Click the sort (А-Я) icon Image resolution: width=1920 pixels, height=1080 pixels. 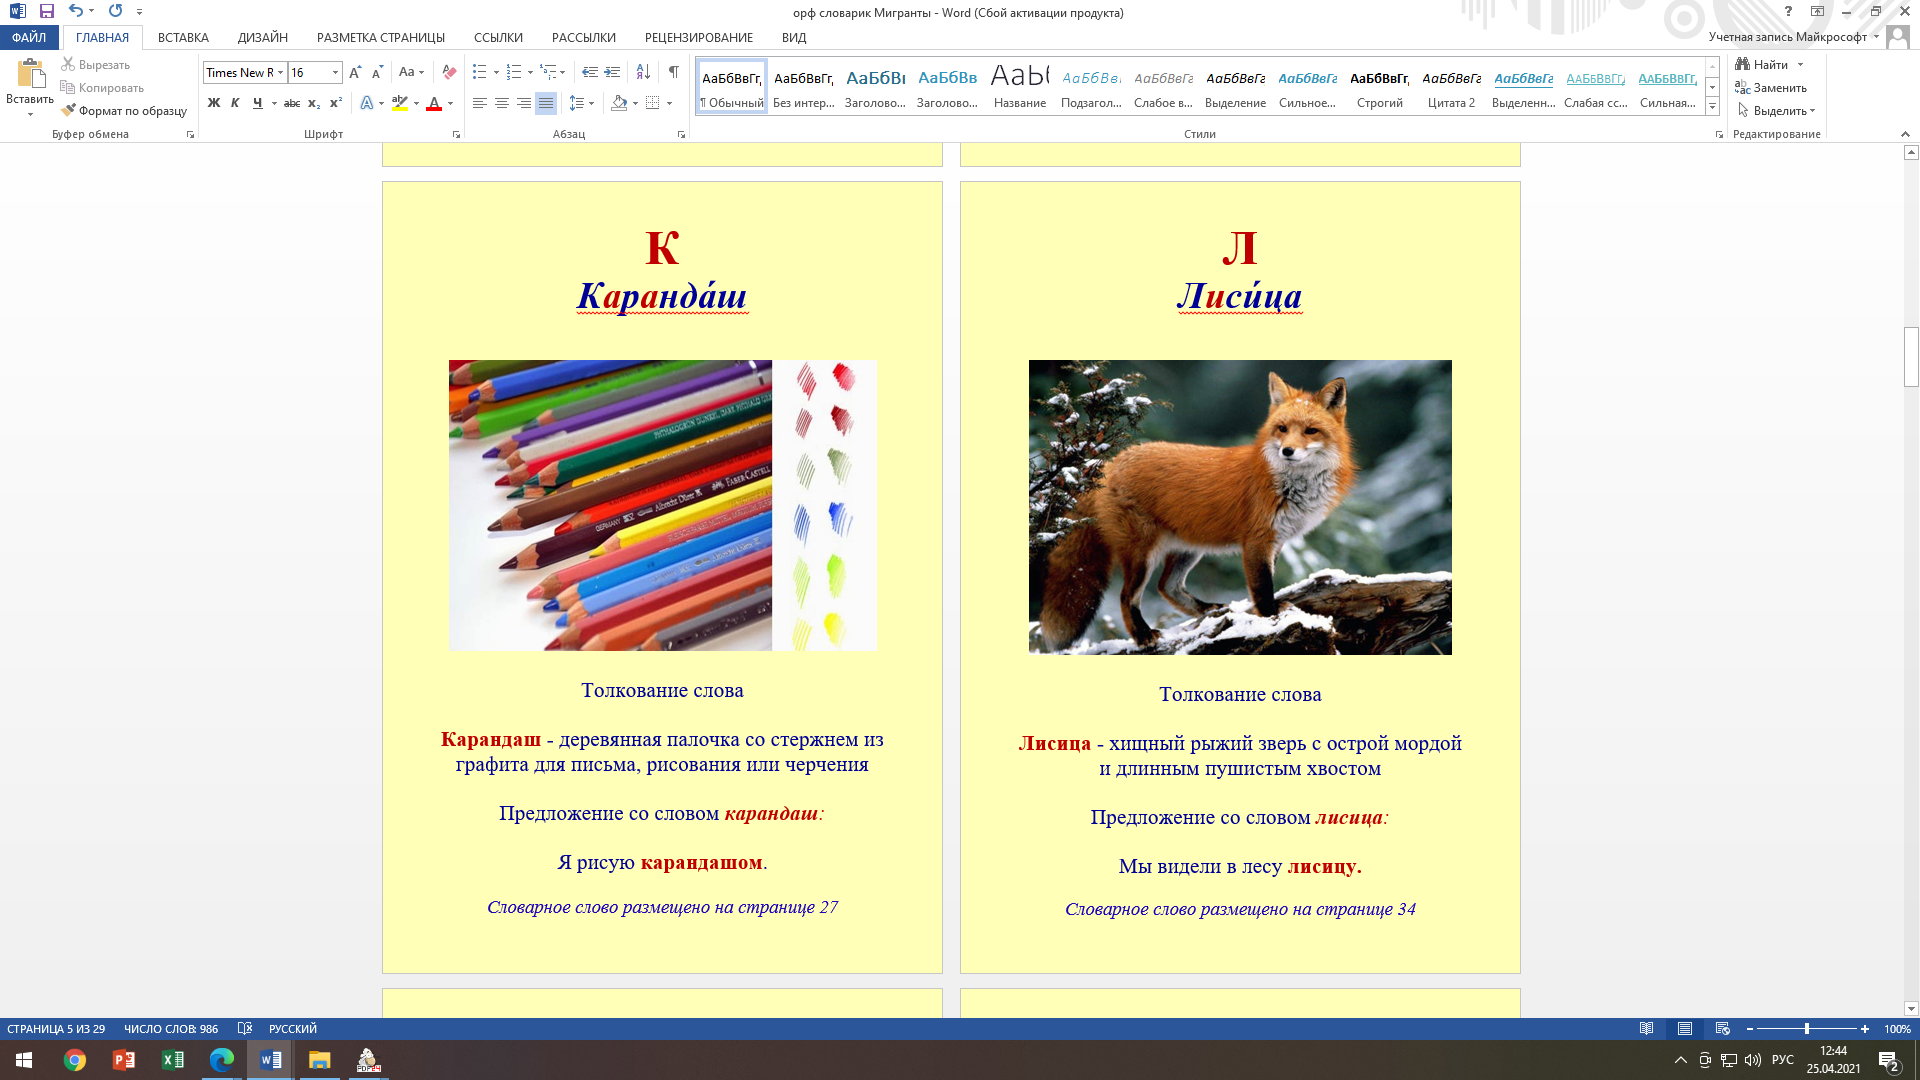(643, 72)
